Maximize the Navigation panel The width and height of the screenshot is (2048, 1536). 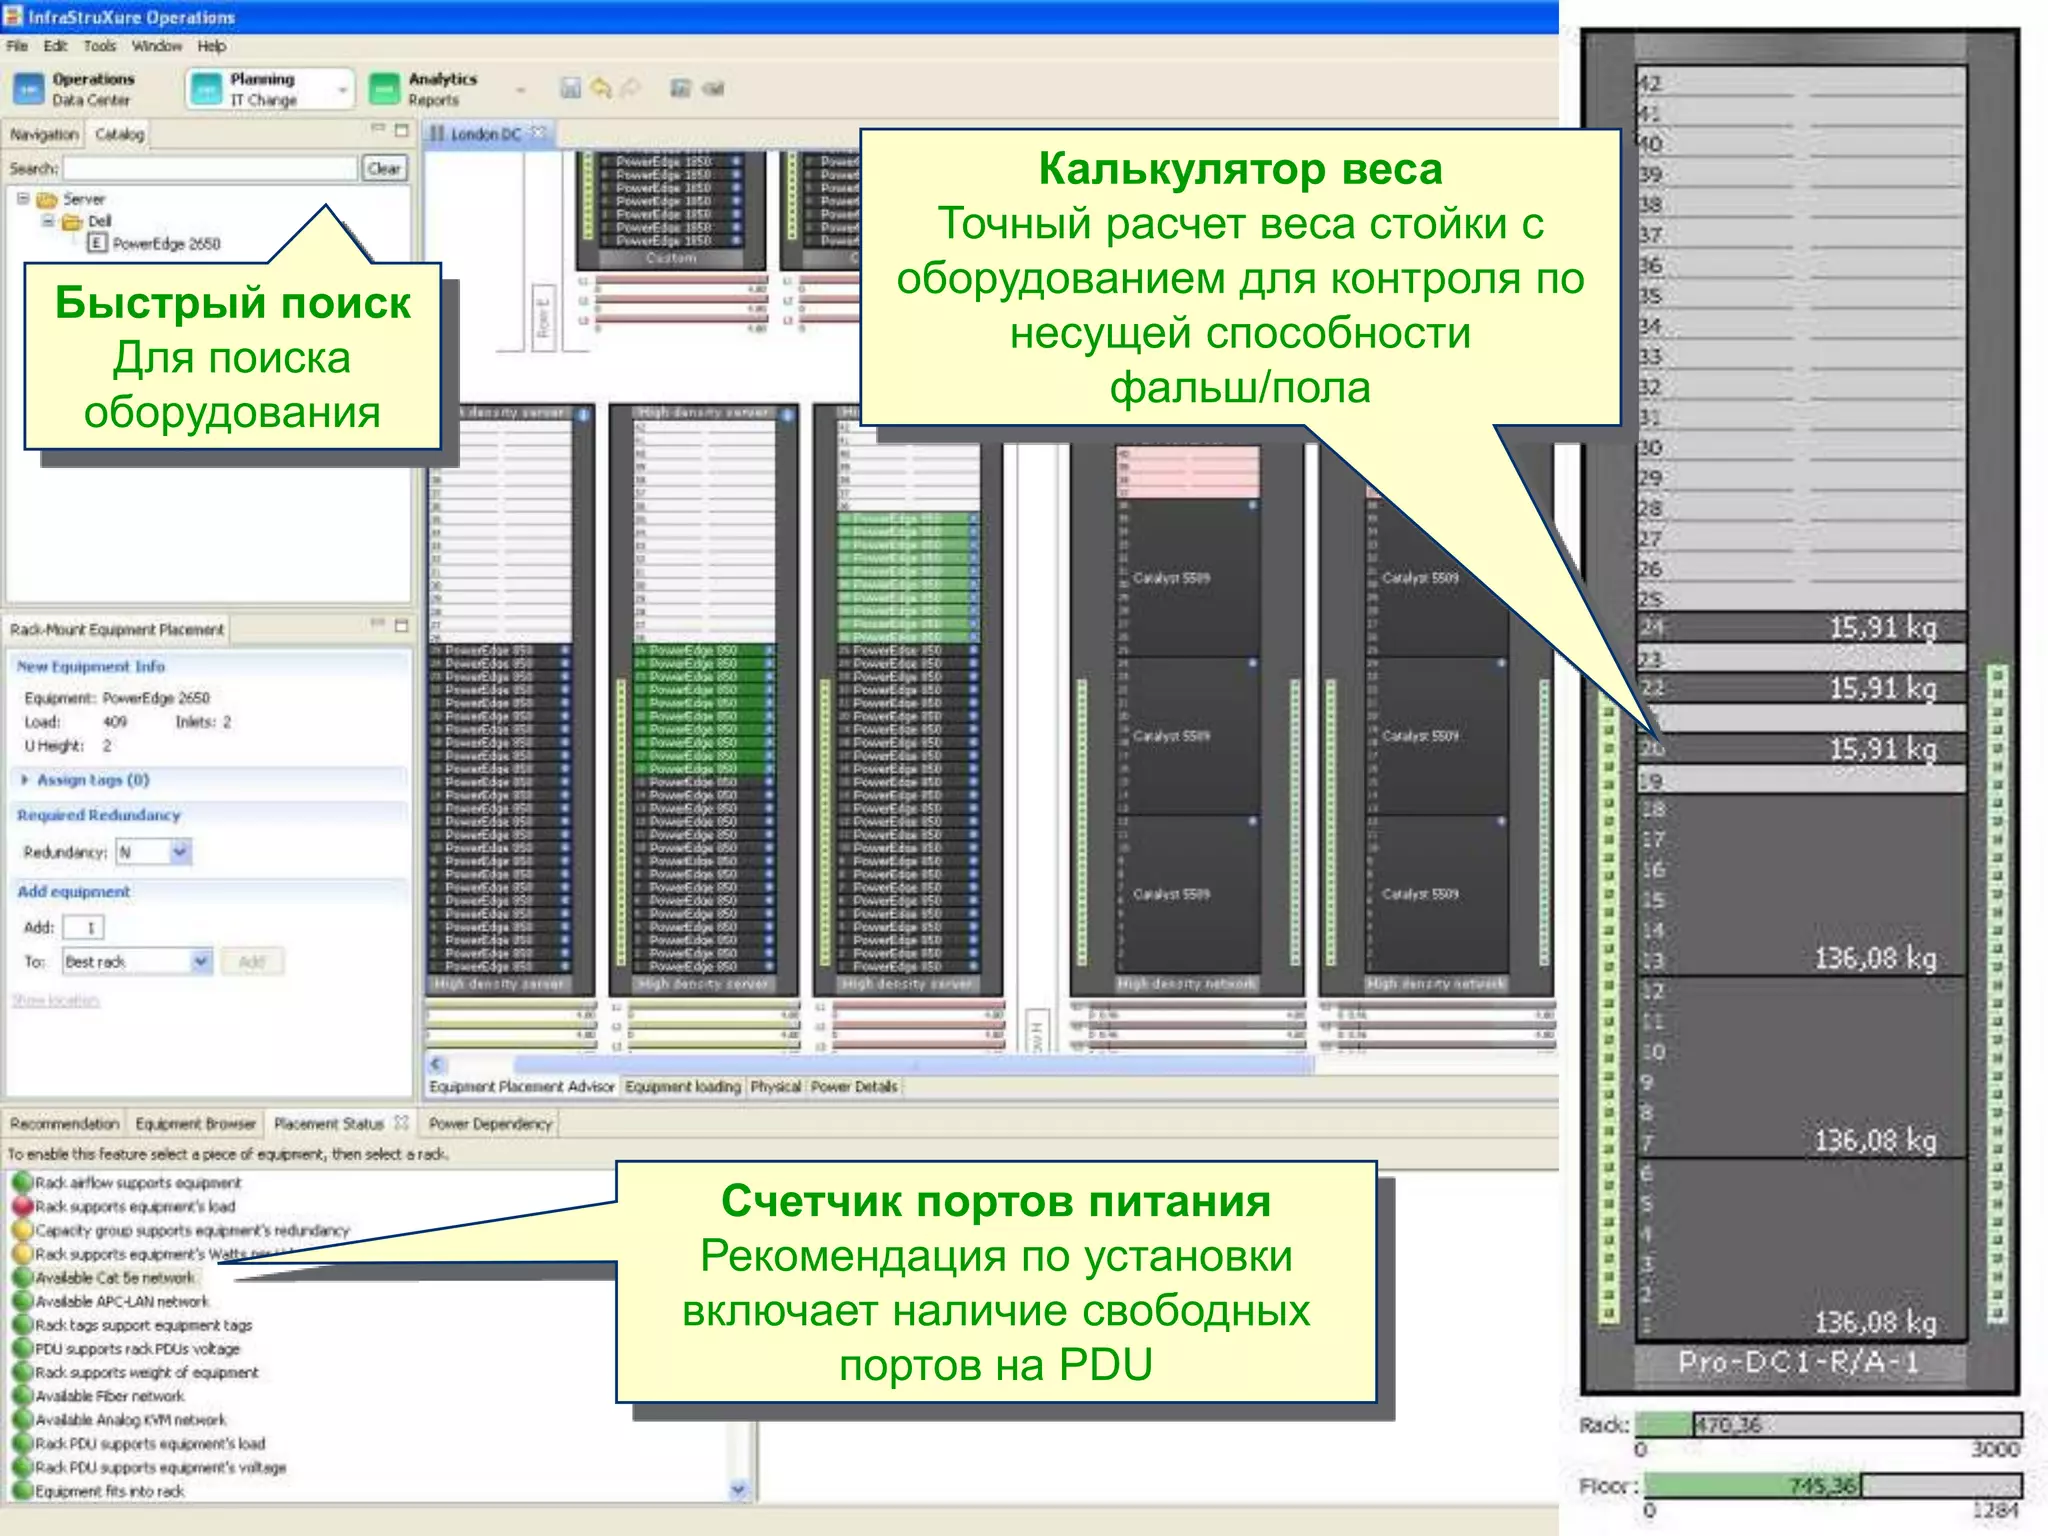[402, 130]
